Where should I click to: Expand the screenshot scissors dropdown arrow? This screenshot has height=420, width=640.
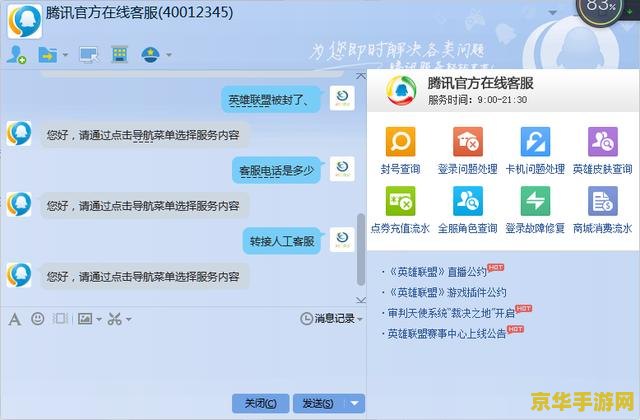(x=129, y=319)
